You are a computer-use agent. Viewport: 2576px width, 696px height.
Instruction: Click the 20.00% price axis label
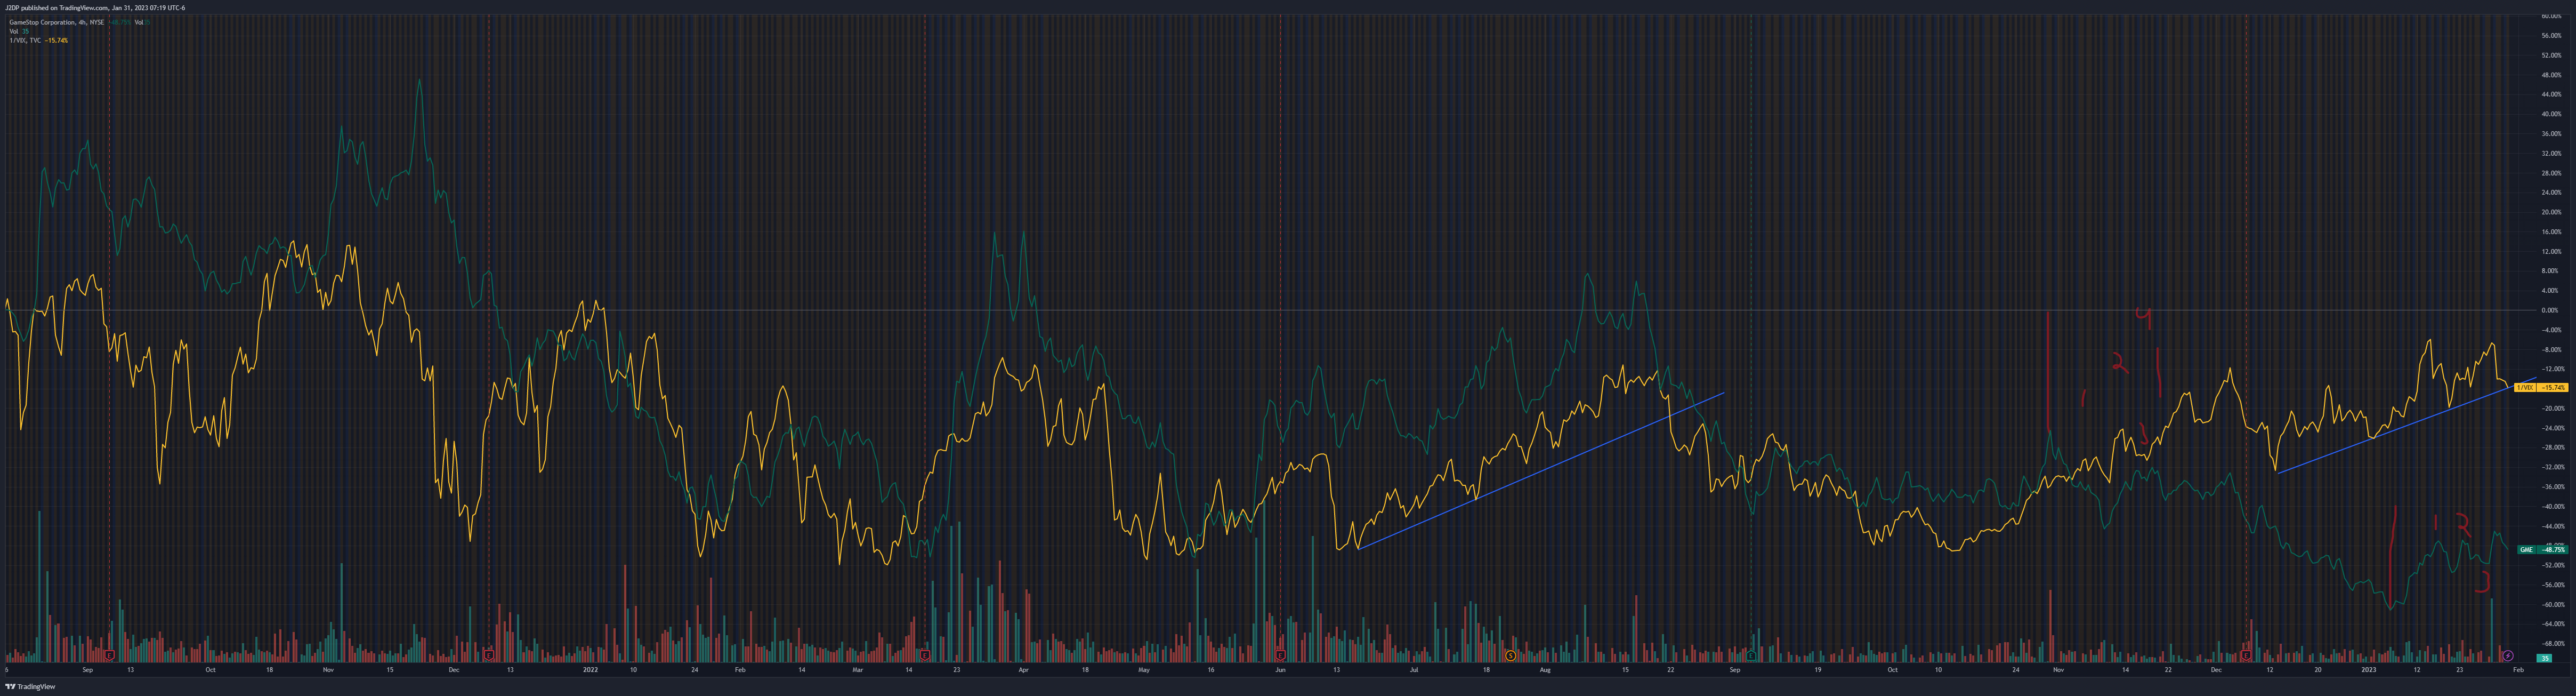2551,212
